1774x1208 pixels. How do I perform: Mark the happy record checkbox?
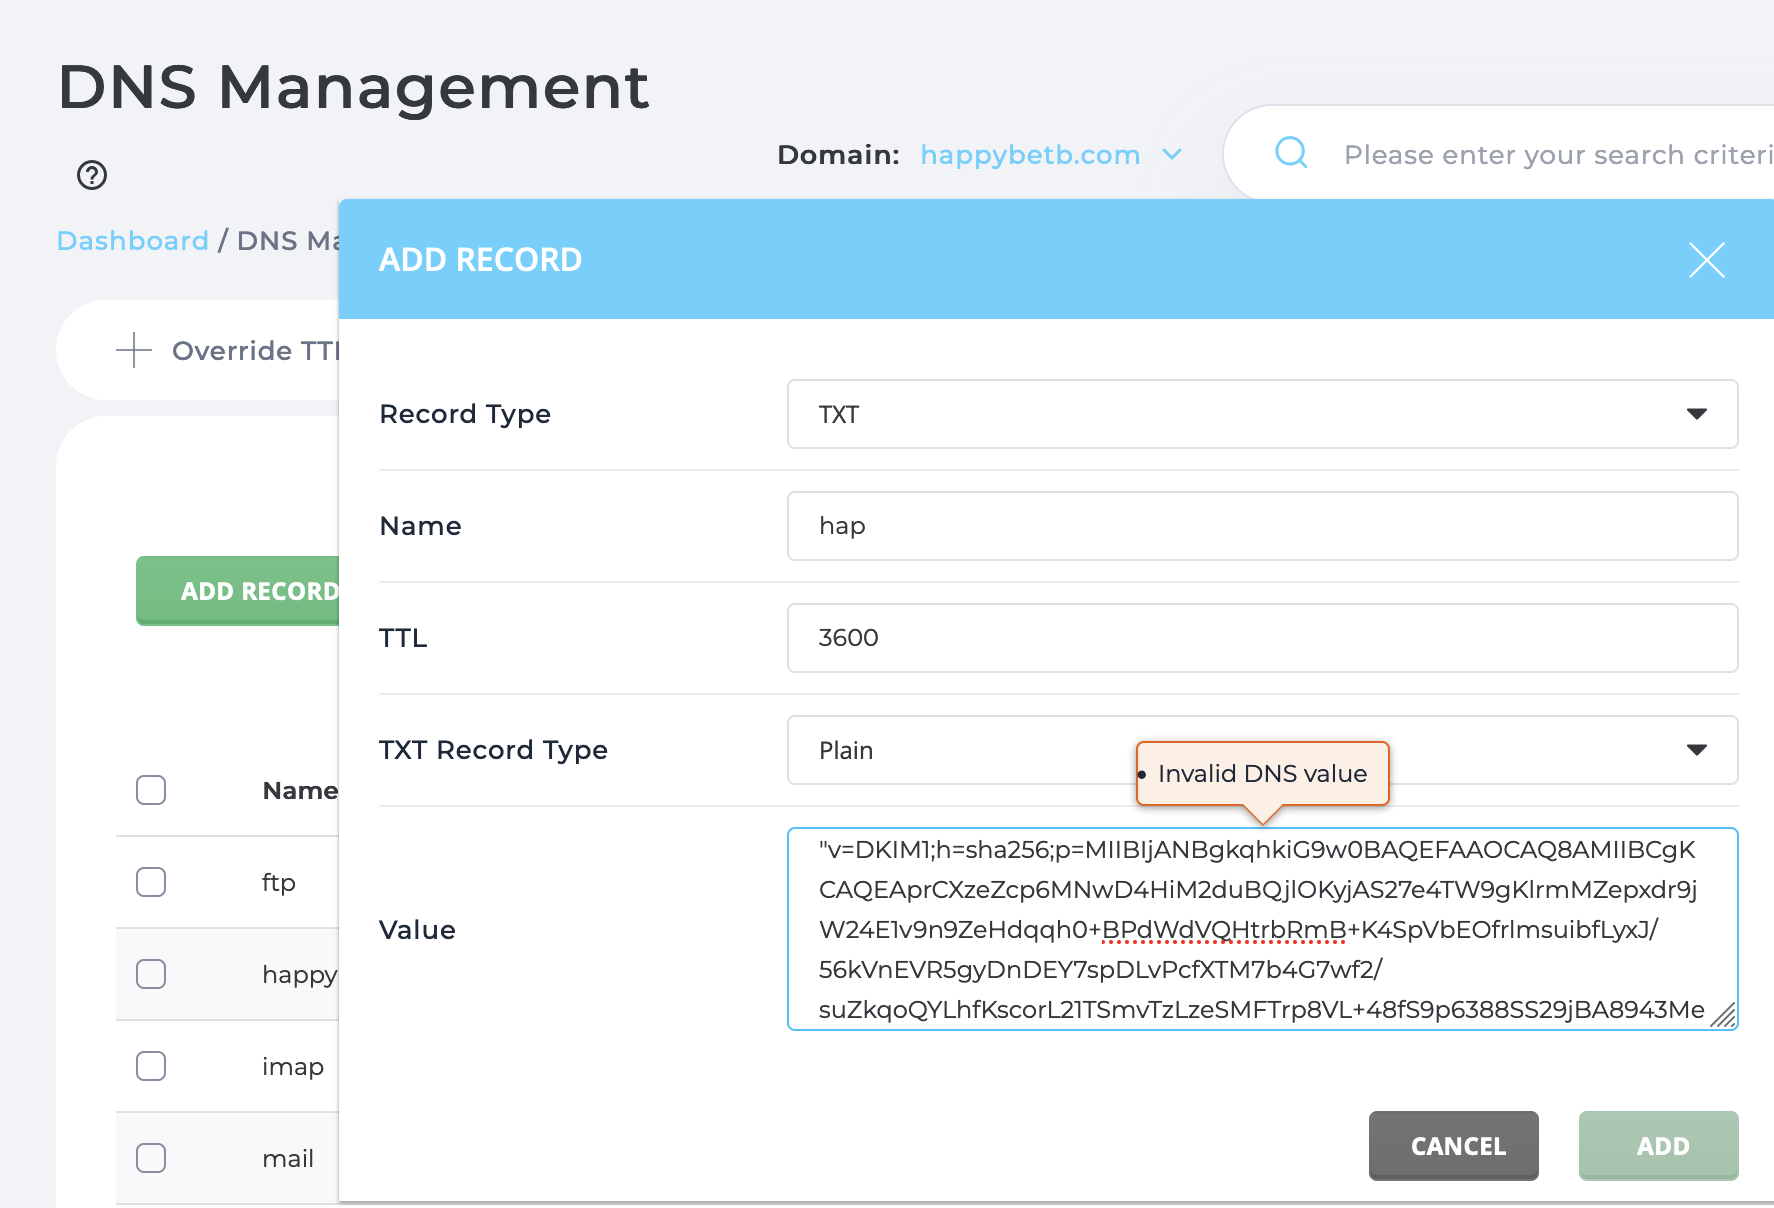[x=151, y=974]
